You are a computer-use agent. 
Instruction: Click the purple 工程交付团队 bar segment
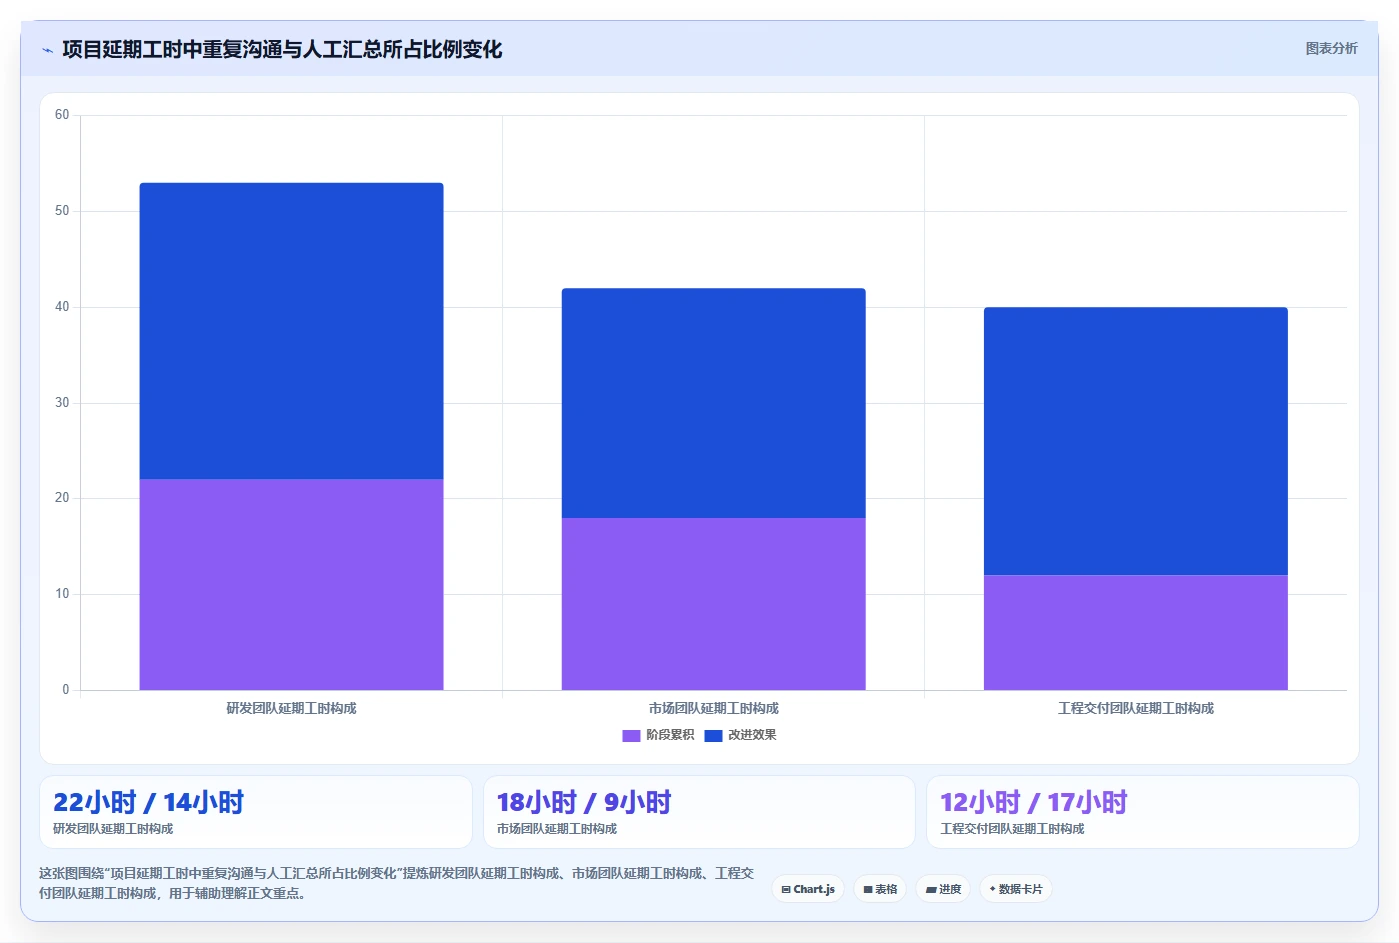pos(1135,632)
